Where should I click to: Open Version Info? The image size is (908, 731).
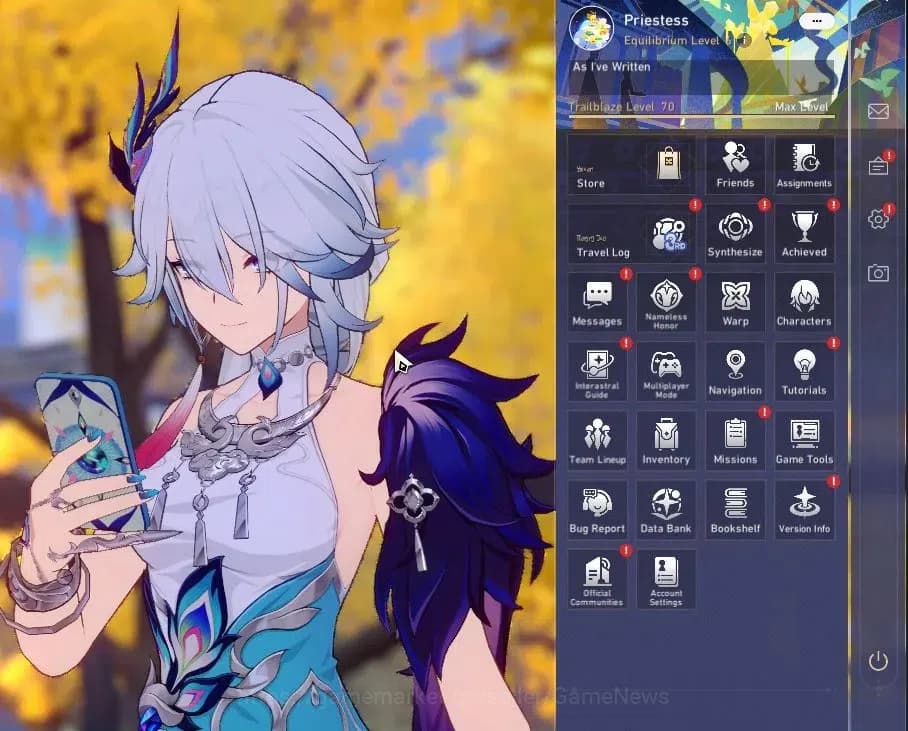pyautogui.click(x=804, y=510)
